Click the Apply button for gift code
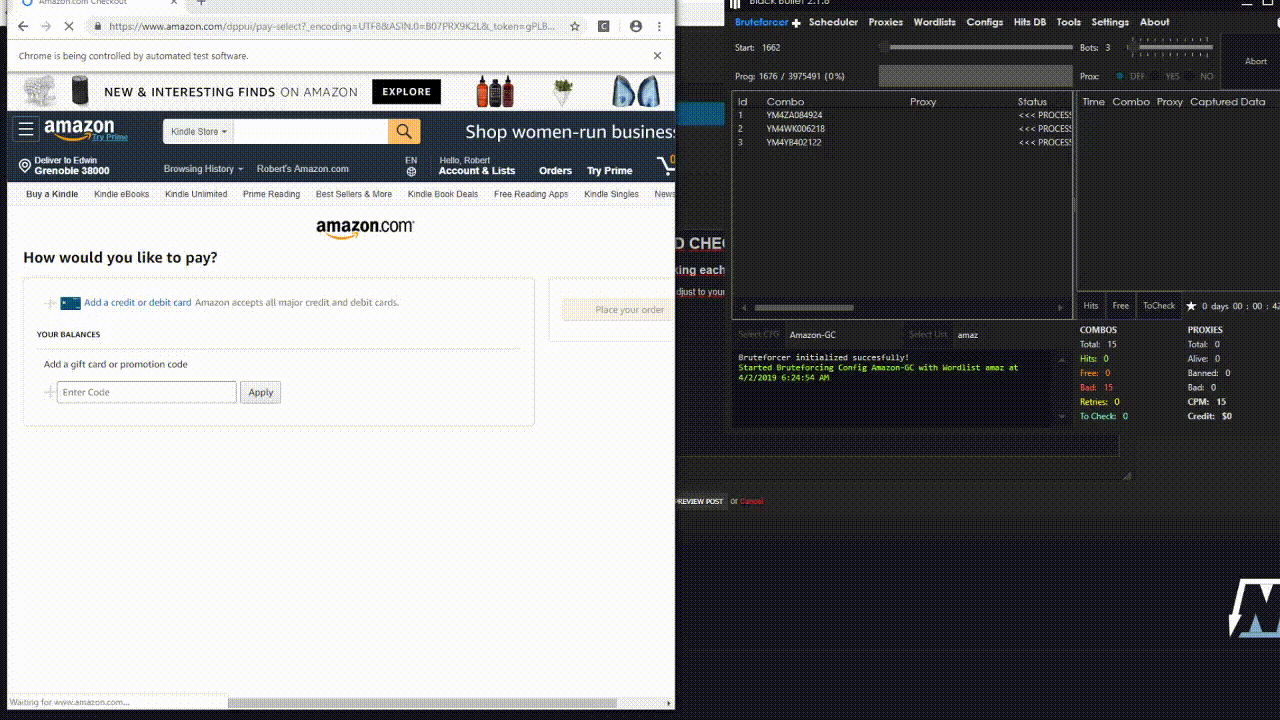Screen dimensions: 1280x720 point(260,392)
